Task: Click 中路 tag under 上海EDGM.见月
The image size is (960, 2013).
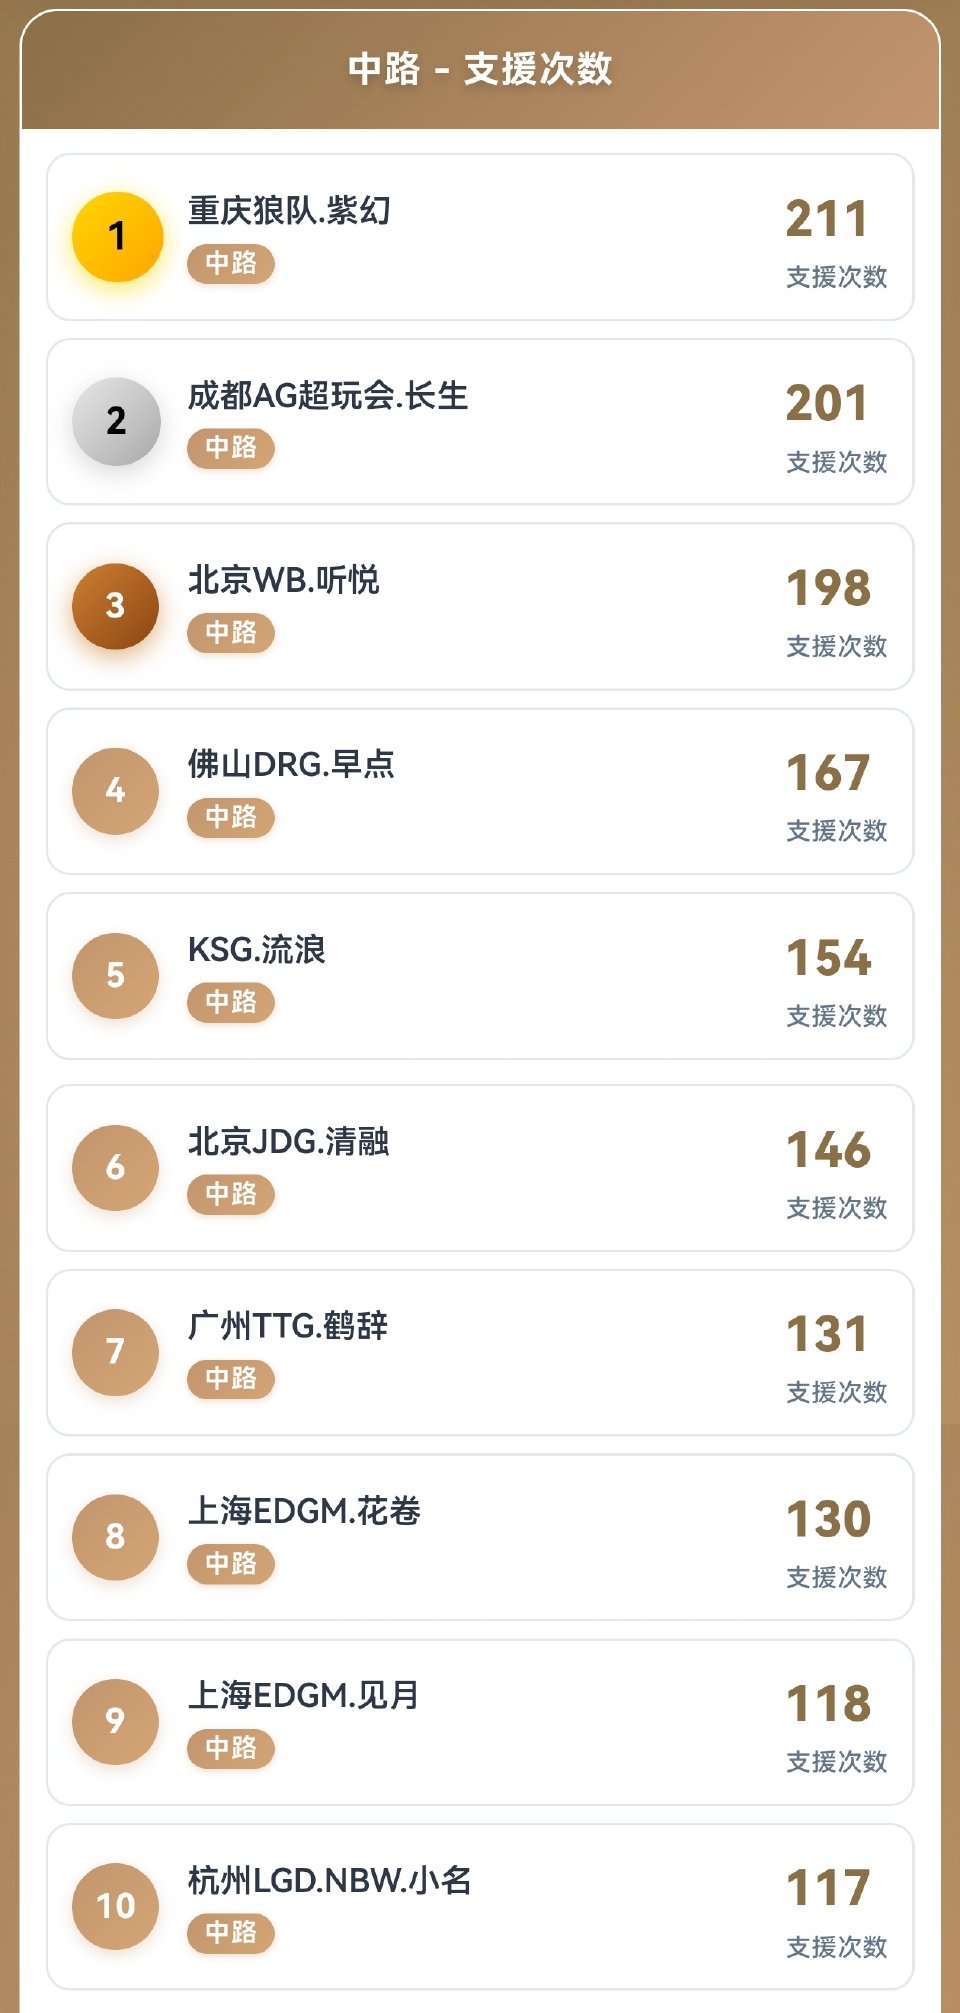Action: pos(231,1748)
